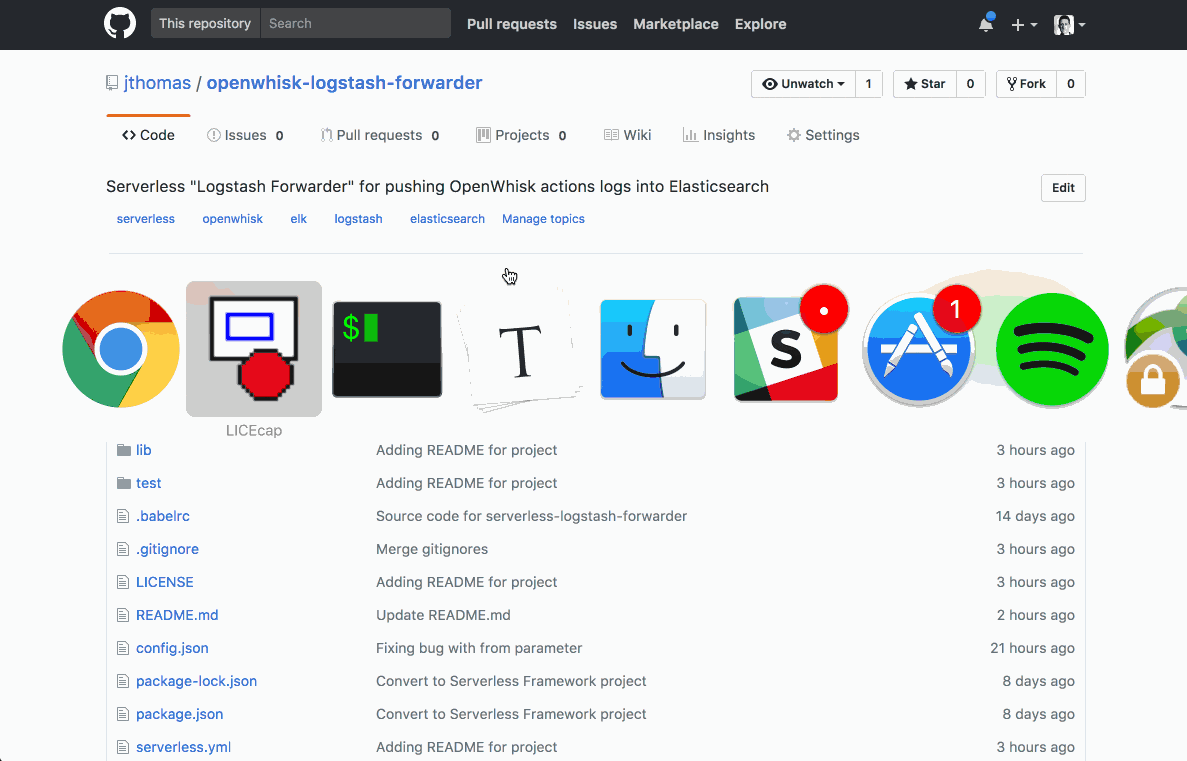Screen dimensions: 1187x761
Task: Open the stargazers count
Action: tap(970, 84)
